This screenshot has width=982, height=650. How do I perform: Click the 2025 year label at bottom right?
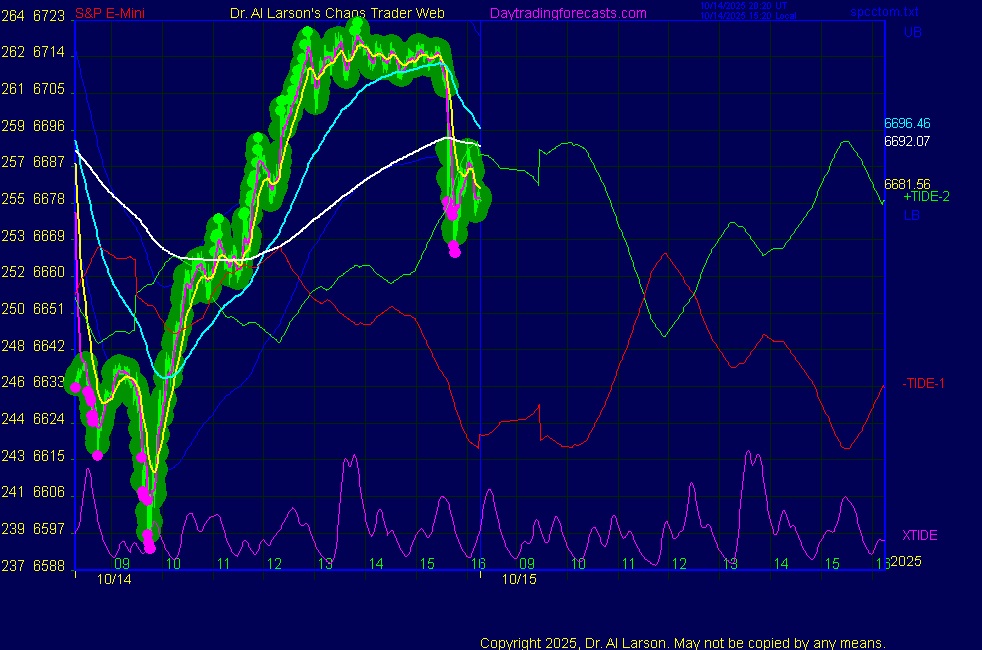(905, 561)
